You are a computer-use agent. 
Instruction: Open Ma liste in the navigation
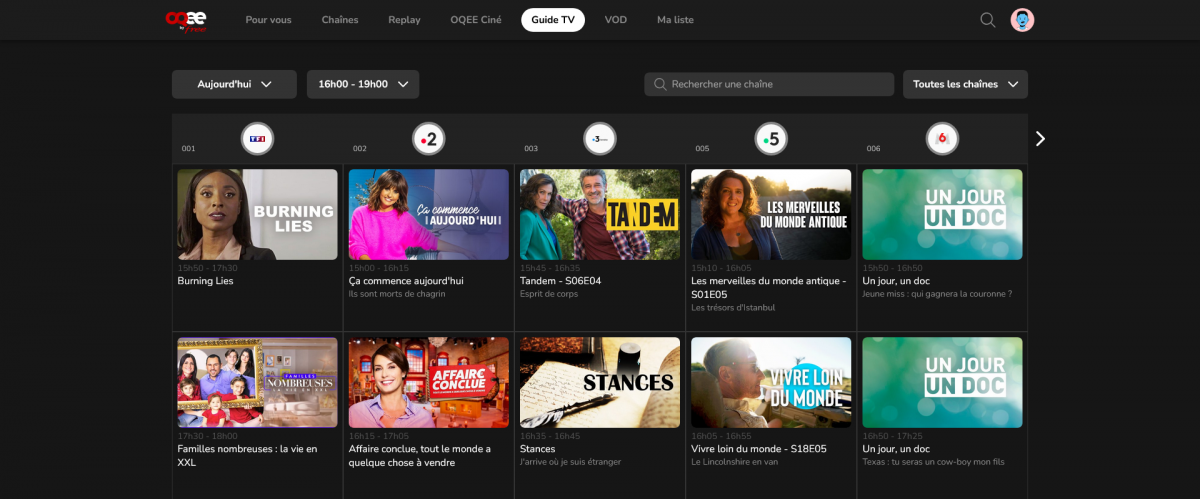pos(675,20)
